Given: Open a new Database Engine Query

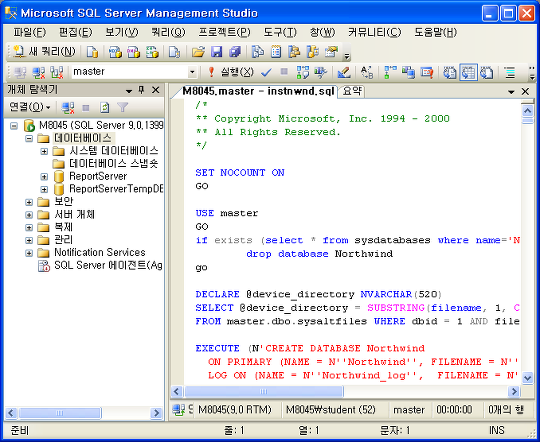Looking at the screenshot, I should [x=92, y=52].
